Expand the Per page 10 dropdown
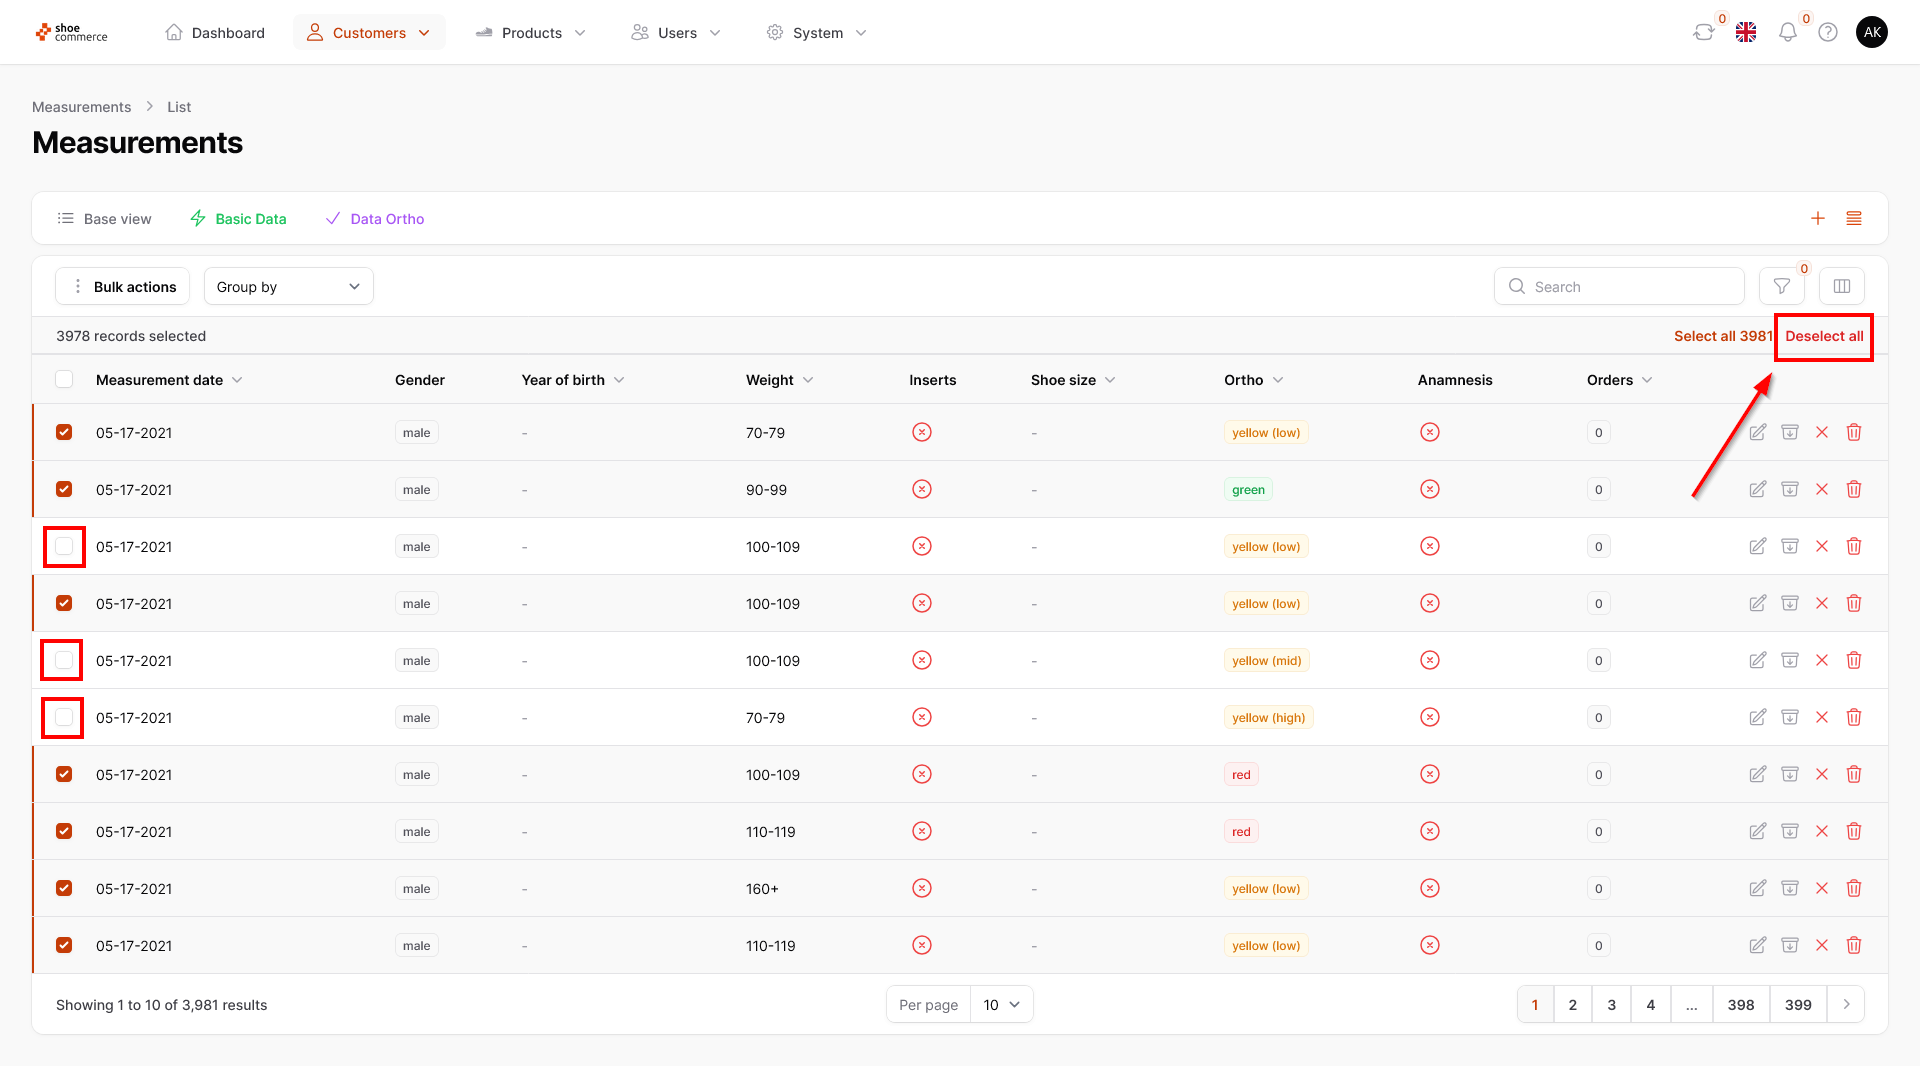The height and width of the screenshot is (1066, 1920). (x=1001, y=1005)
